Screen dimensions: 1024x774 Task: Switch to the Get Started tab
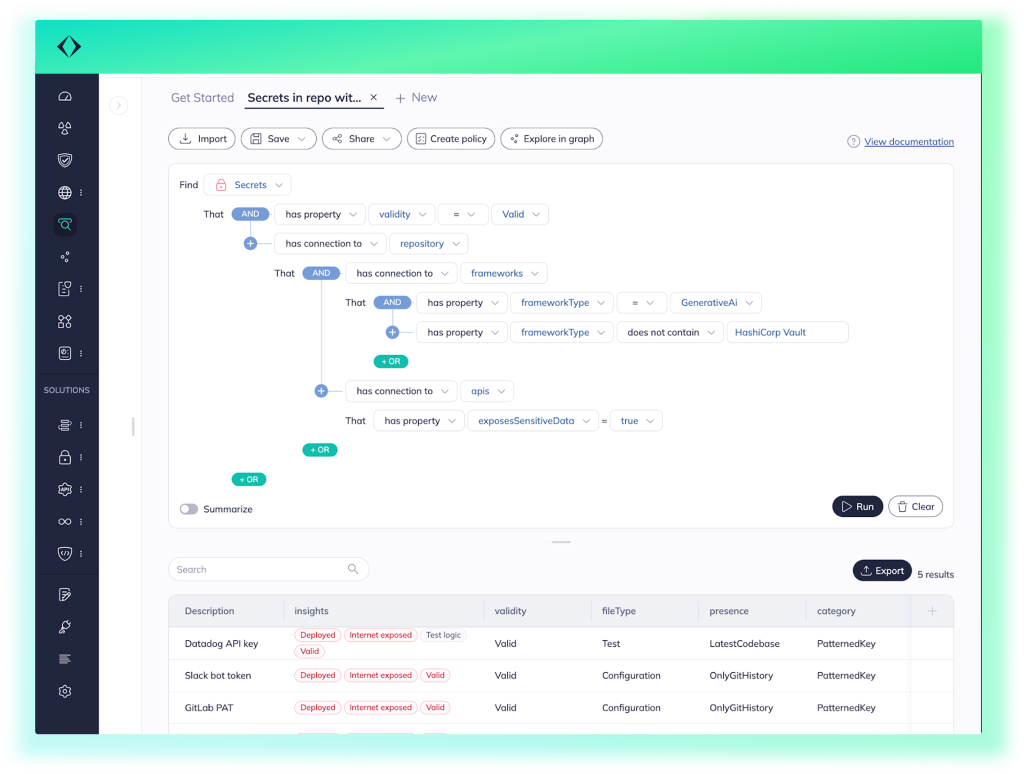click(202, 97)
